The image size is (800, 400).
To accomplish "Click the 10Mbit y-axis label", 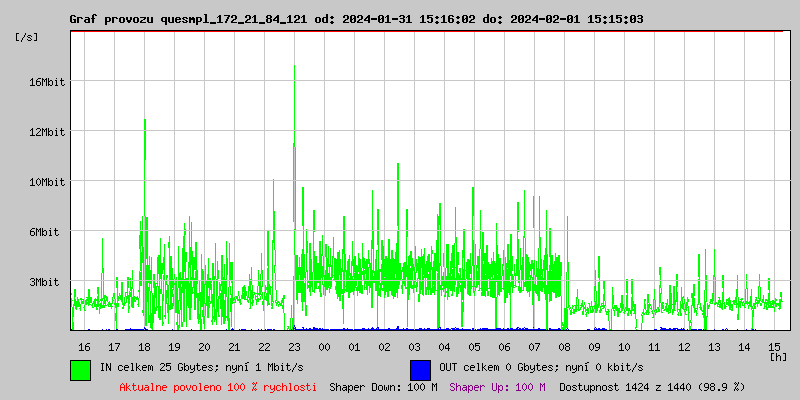I will pos(46,182).
